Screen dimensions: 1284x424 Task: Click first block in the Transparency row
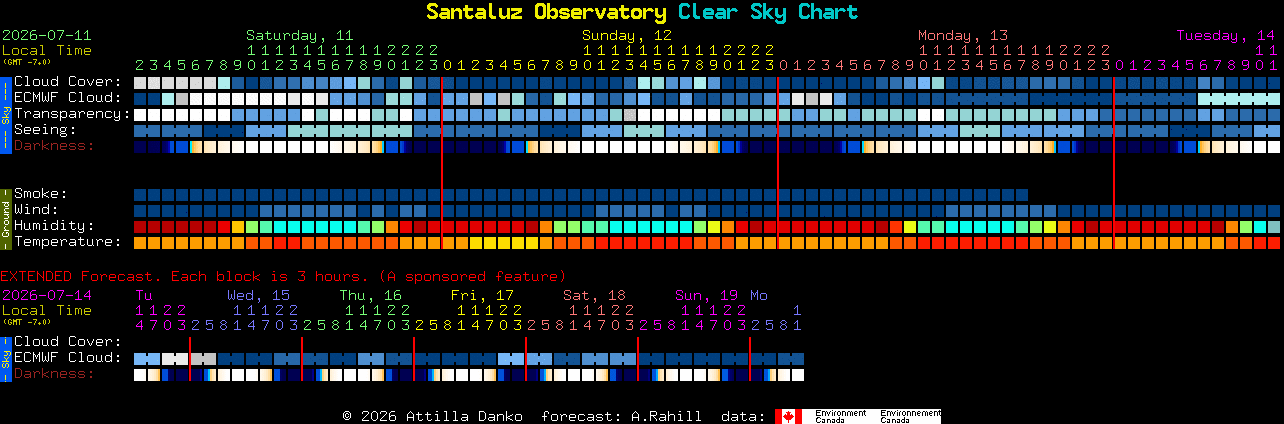pyautogui.click(x=140, y=114)
